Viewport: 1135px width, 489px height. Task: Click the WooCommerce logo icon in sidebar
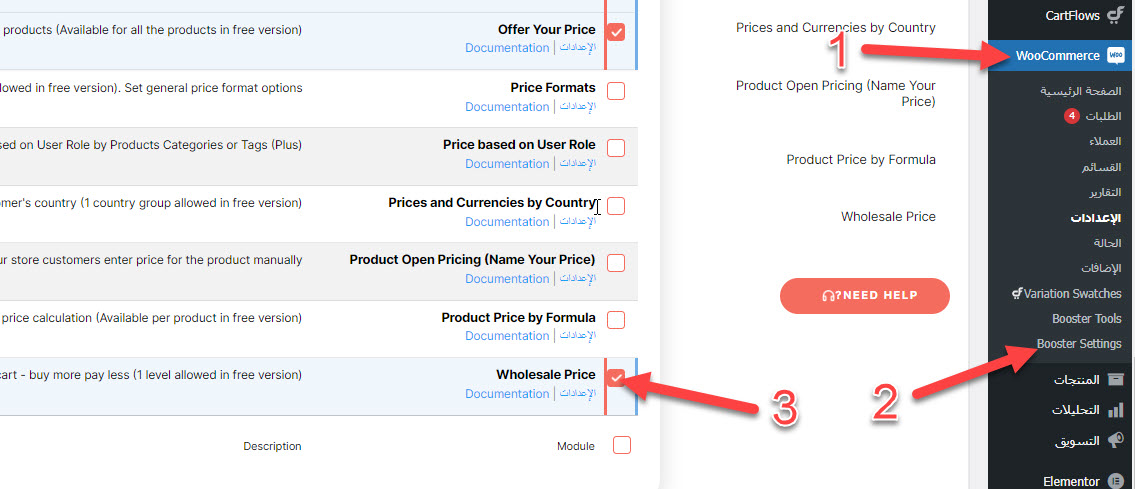click(x=1116, y=56)
